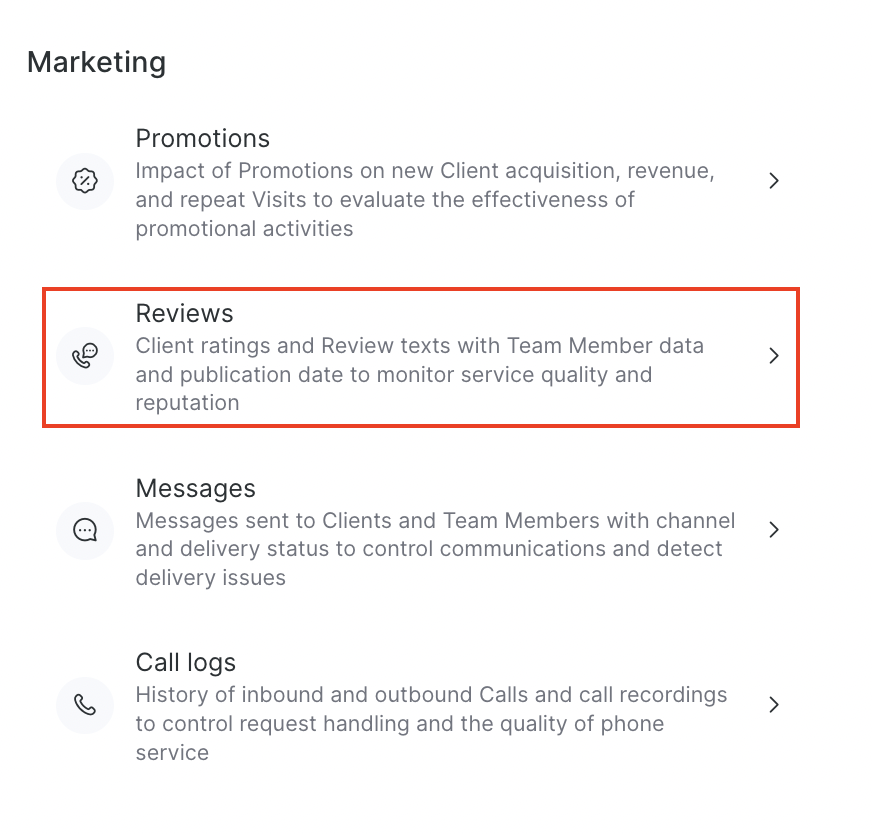Click the Messages chat bubble icon
This screenshot has height=834, width=872.
[x=85, y=530]
